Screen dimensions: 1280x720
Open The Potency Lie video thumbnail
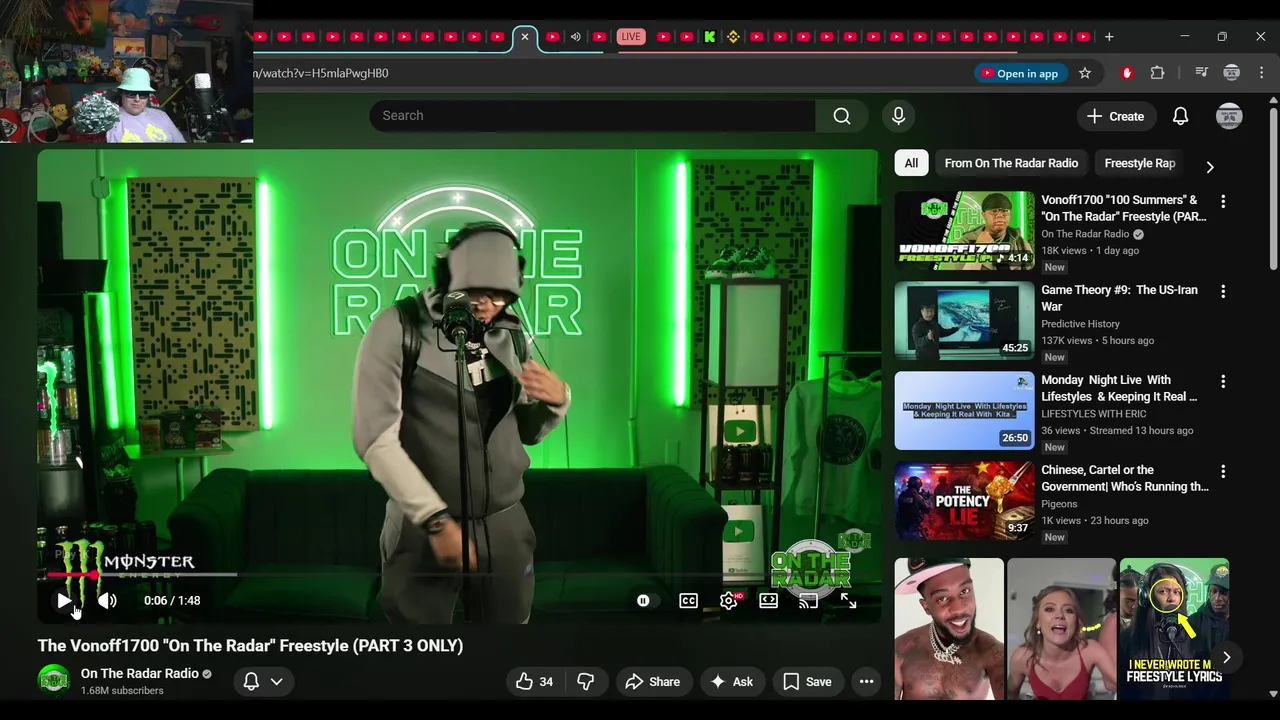tap(964, 501)
